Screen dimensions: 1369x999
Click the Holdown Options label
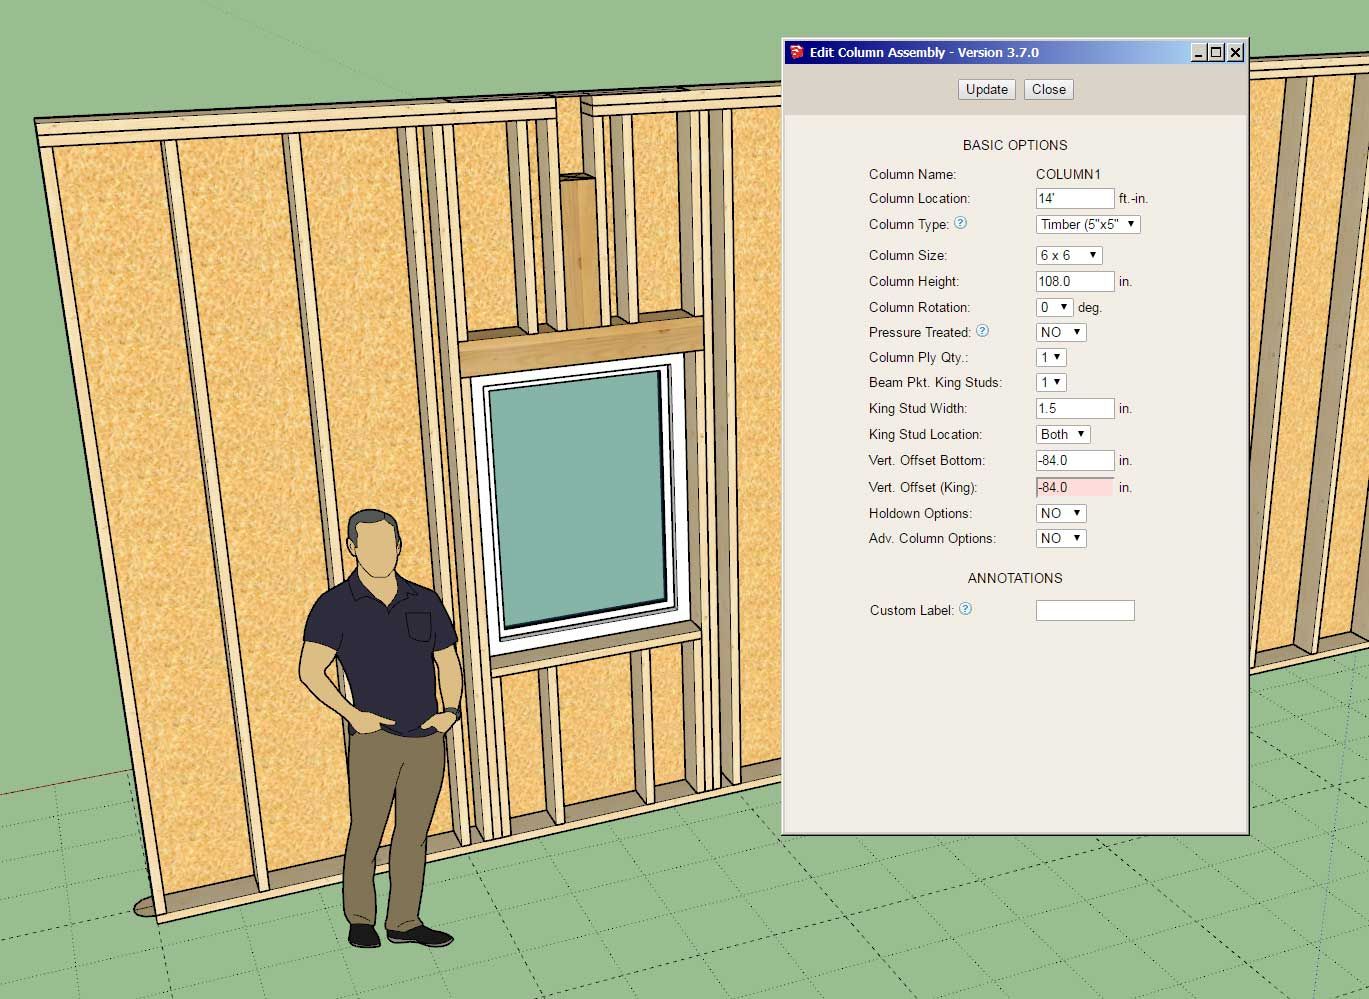[x=920, y=513]
